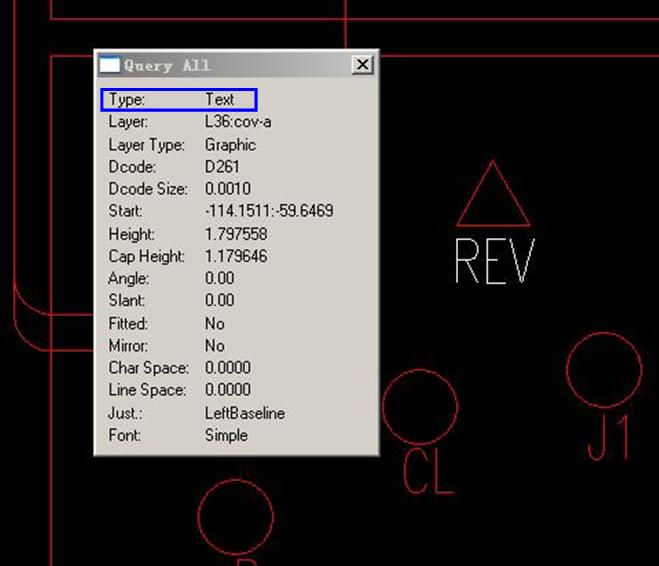Viewport: 659px width, 566px height.
Task: Click the Dcode: label
Action: [x=132, y=167]
